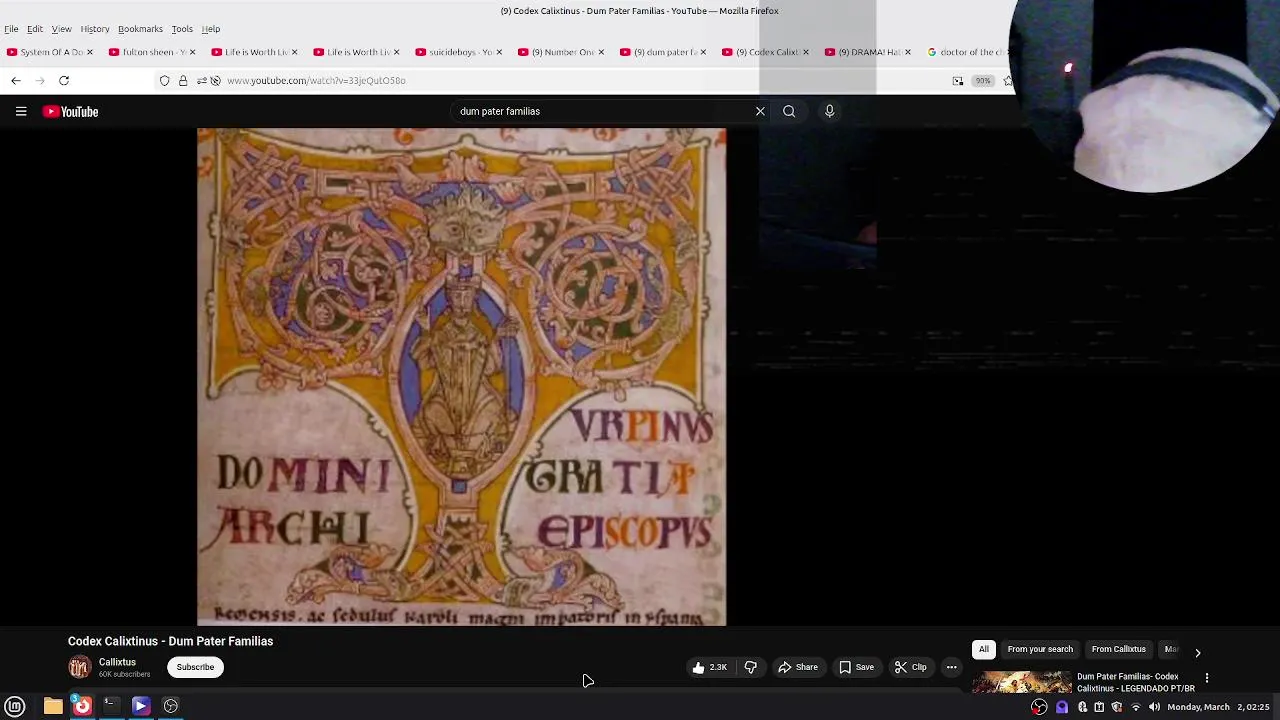The image size is (1280, 720).
Task: Show more filter chips with right arrow
Action: pyautogui.click(x=1197, y=652)
